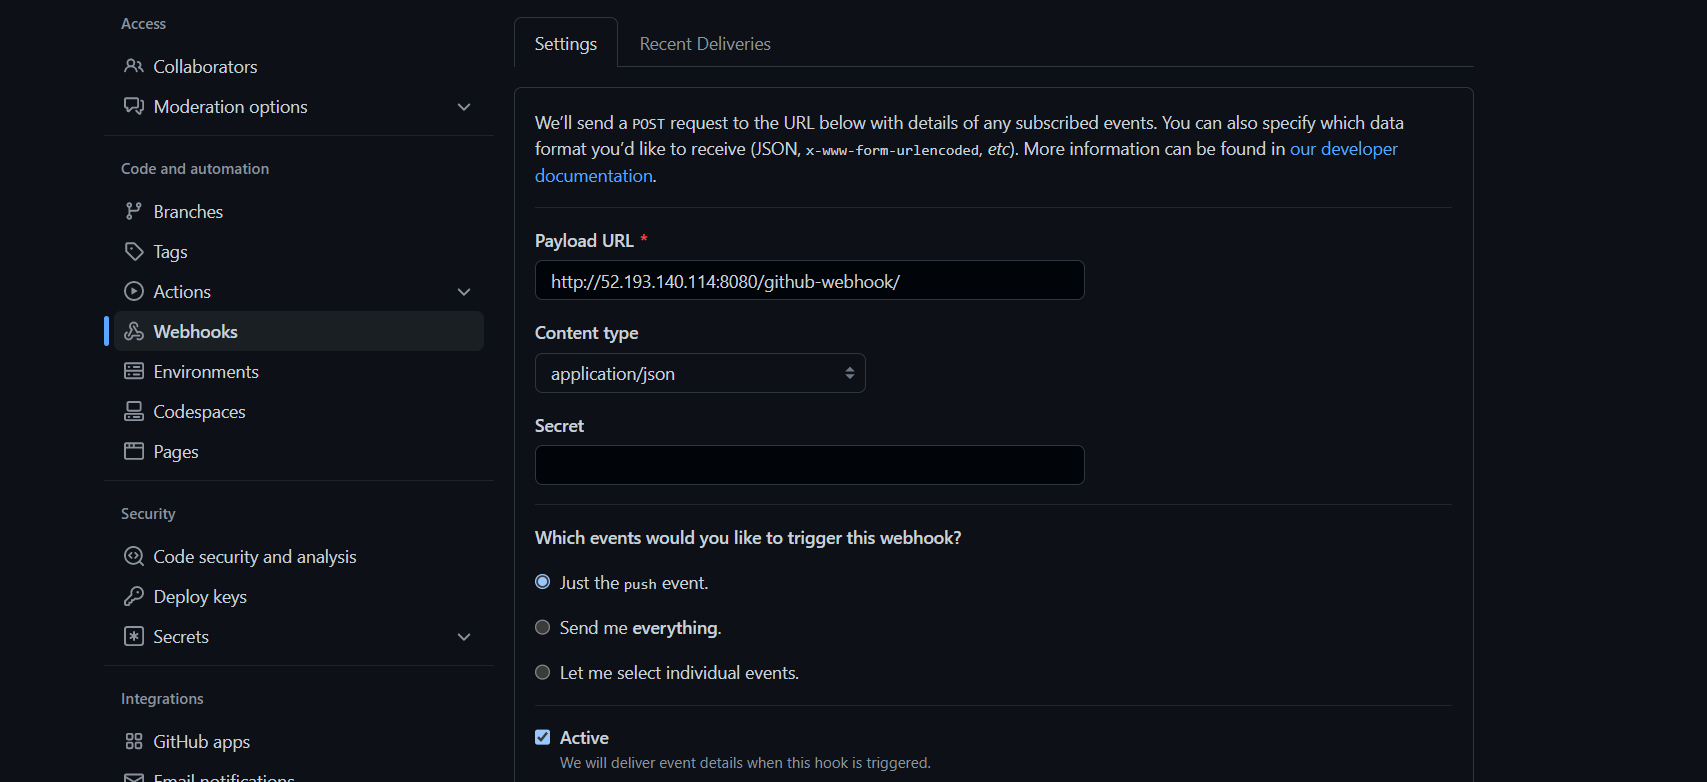Viewport: 1707px width, 782px height.
Task: Select 'Just the push event' radio button
Action: click(x=543, y=582)
